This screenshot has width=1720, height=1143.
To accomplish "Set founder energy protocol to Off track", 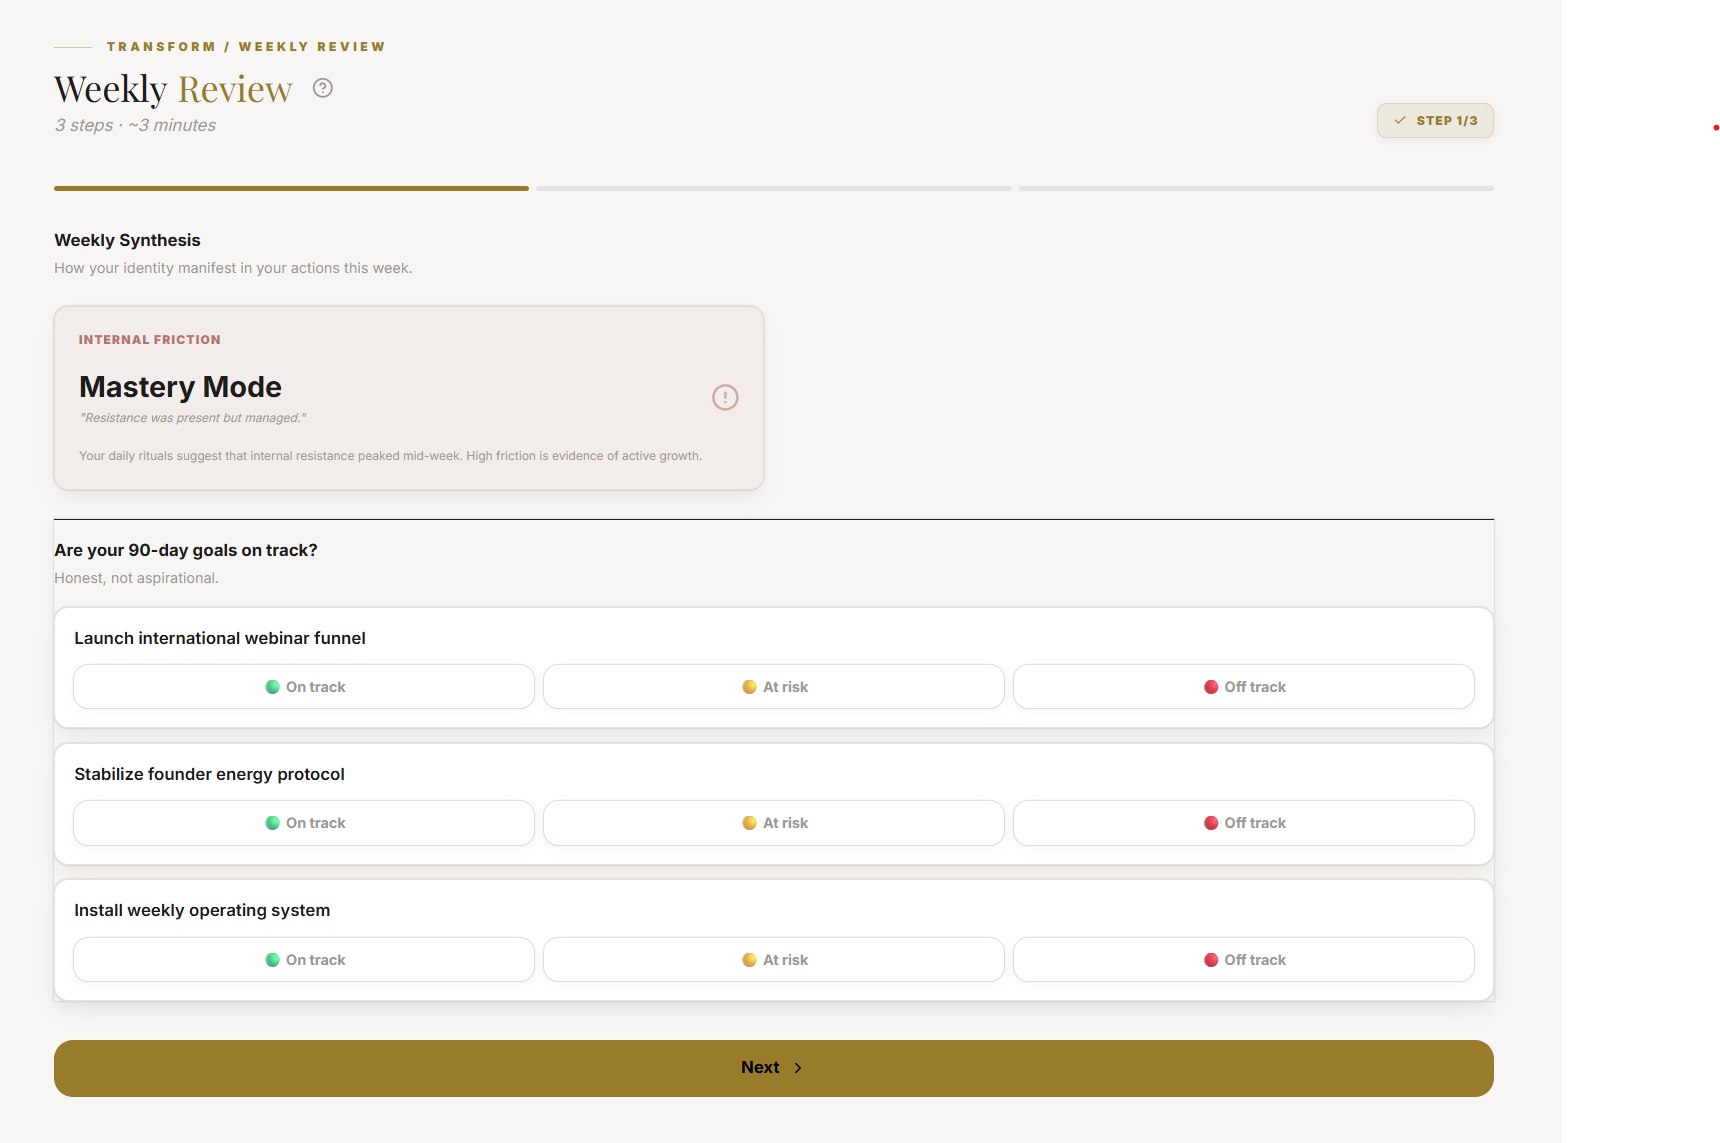I will click(1244, 823).
